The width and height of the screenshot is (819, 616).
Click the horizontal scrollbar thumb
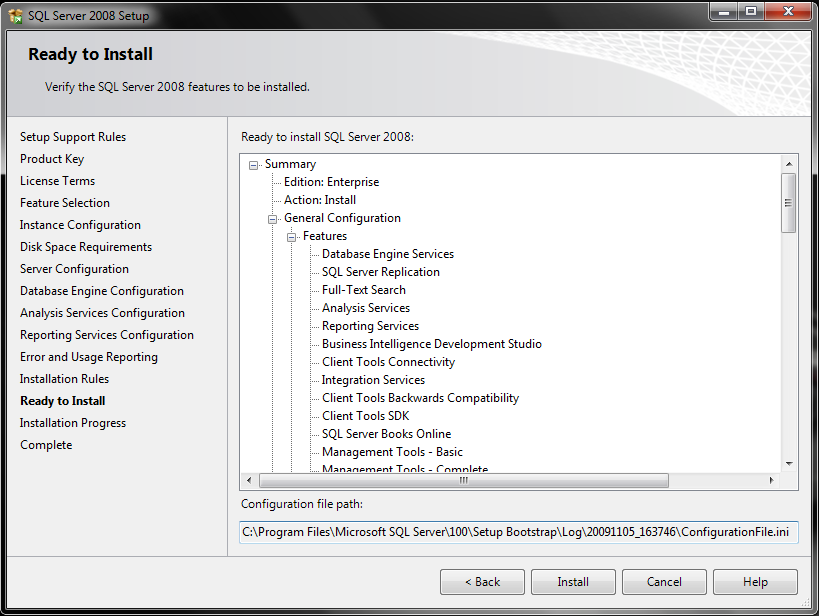(x=464, y=480)
